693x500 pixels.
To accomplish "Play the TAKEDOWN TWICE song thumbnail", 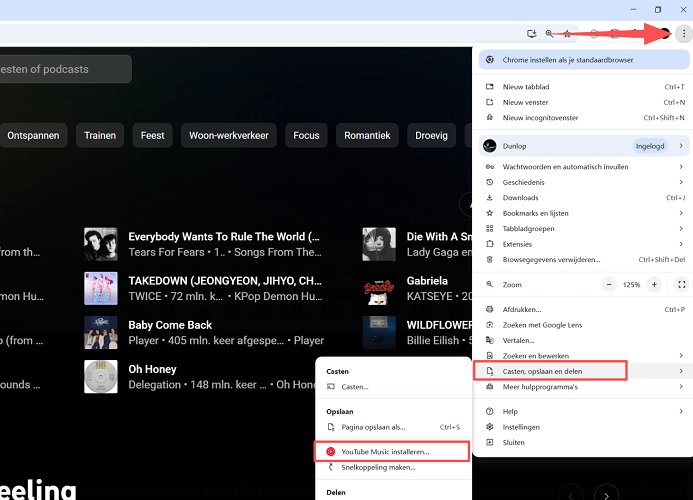I will pyautogui.click(x=101, y=288).
